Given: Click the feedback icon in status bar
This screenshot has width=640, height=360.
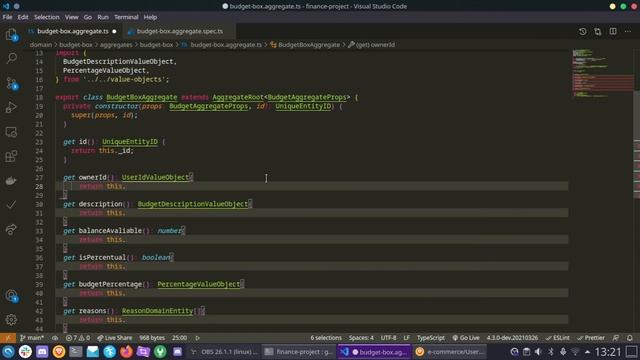Looking at the screenshot, I should 616,338.
